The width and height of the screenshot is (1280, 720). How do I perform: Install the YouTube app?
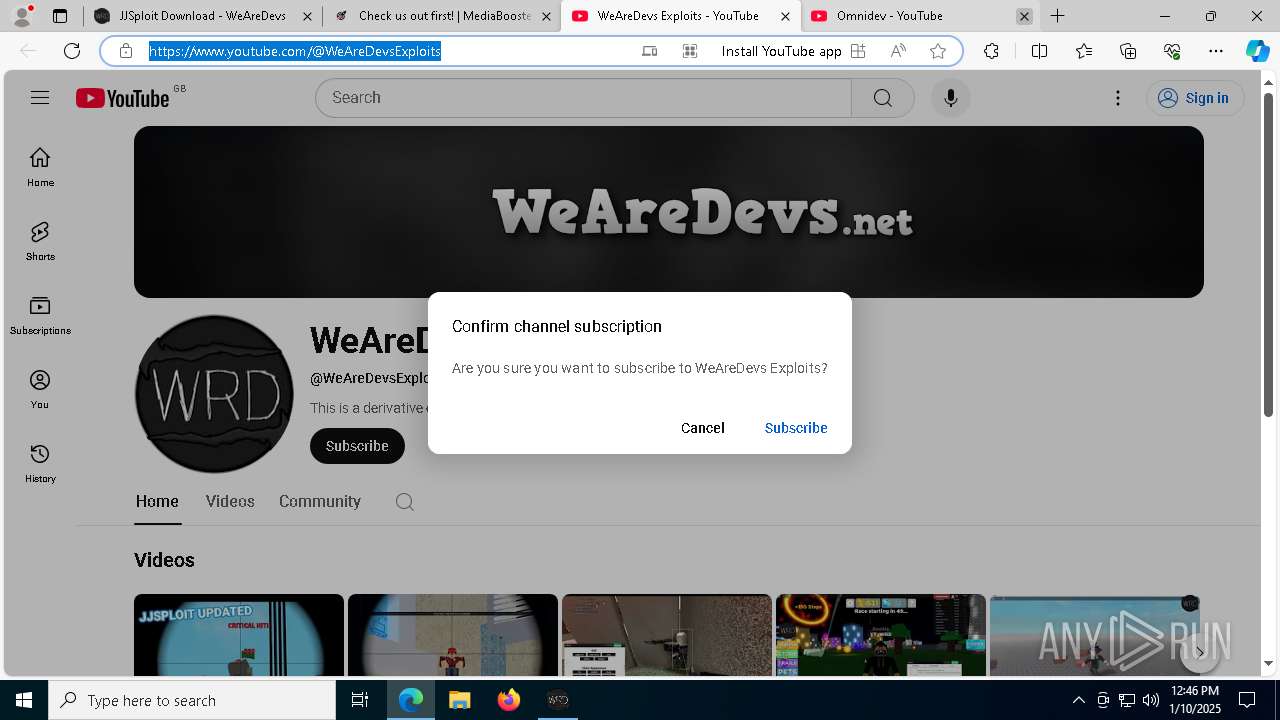tap(793, 51)
